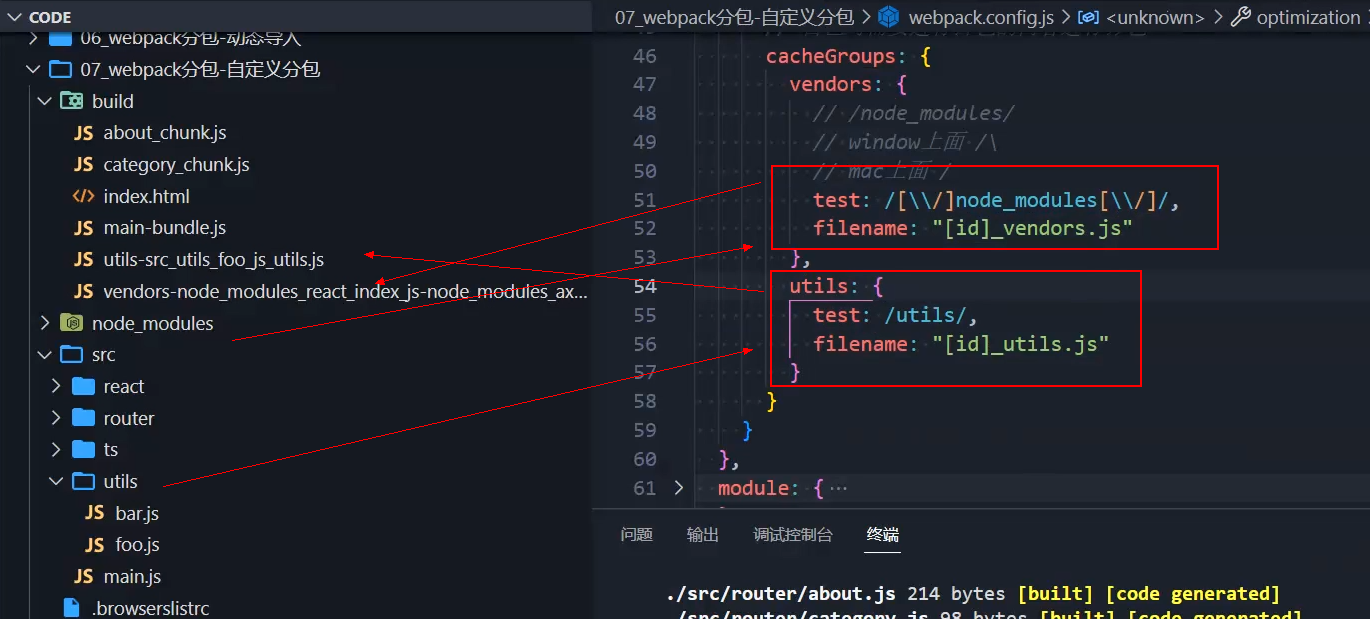This screenshot has height=619, width=1370.
Task: Click the 07_webpack分包-自定义分包 breadcrumb segment
Action: click(x=734, y=17)
